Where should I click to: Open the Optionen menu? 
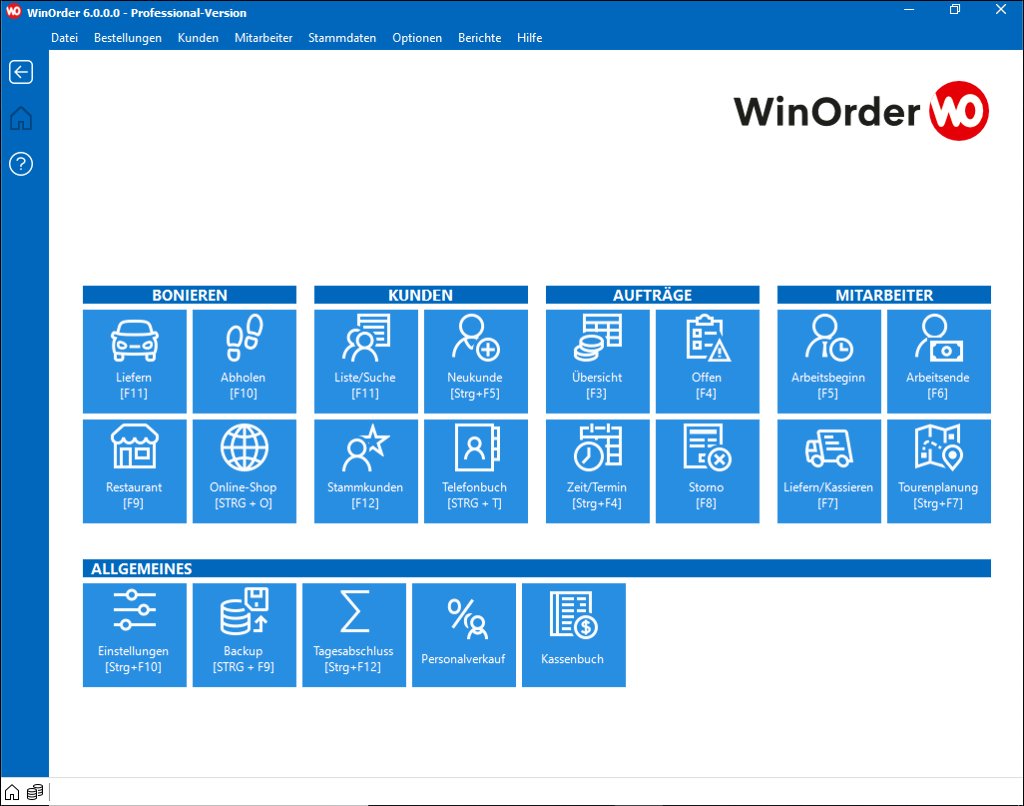(417, 38)
